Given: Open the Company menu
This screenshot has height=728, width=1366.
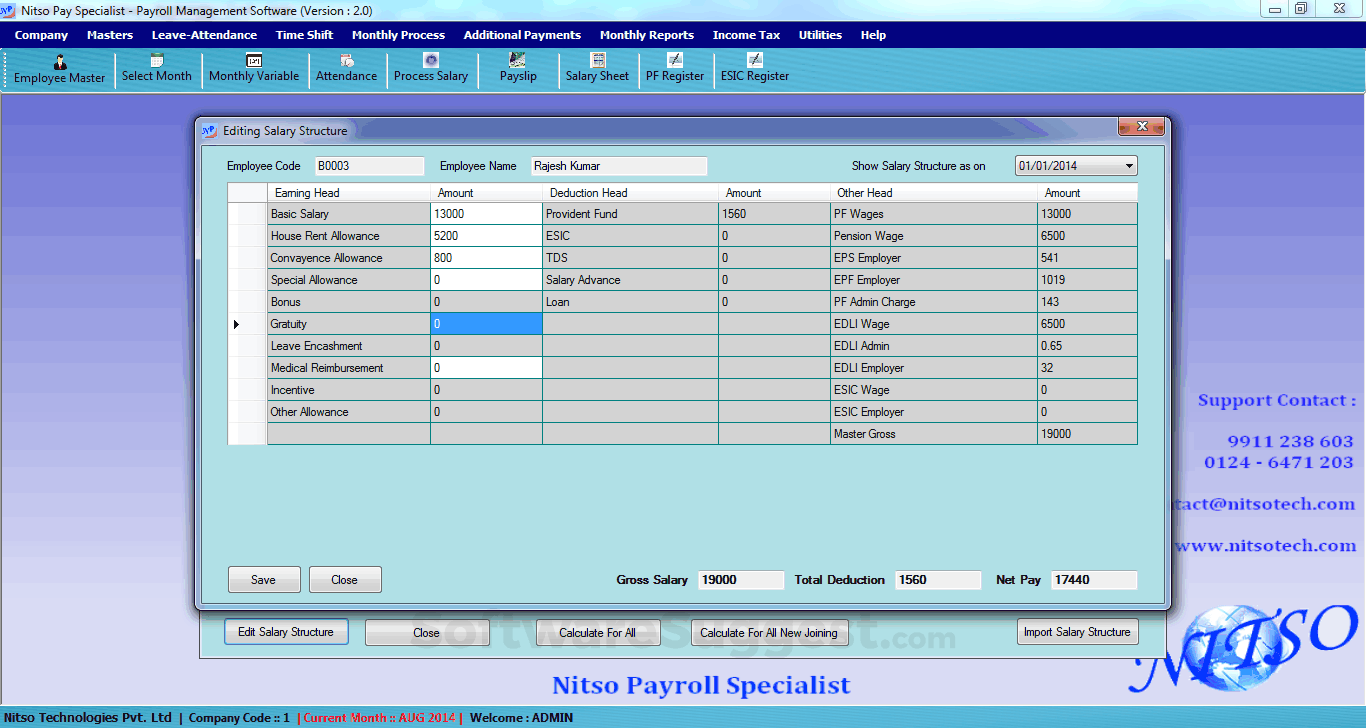Looking at the screenshot, I should [41, 35].
